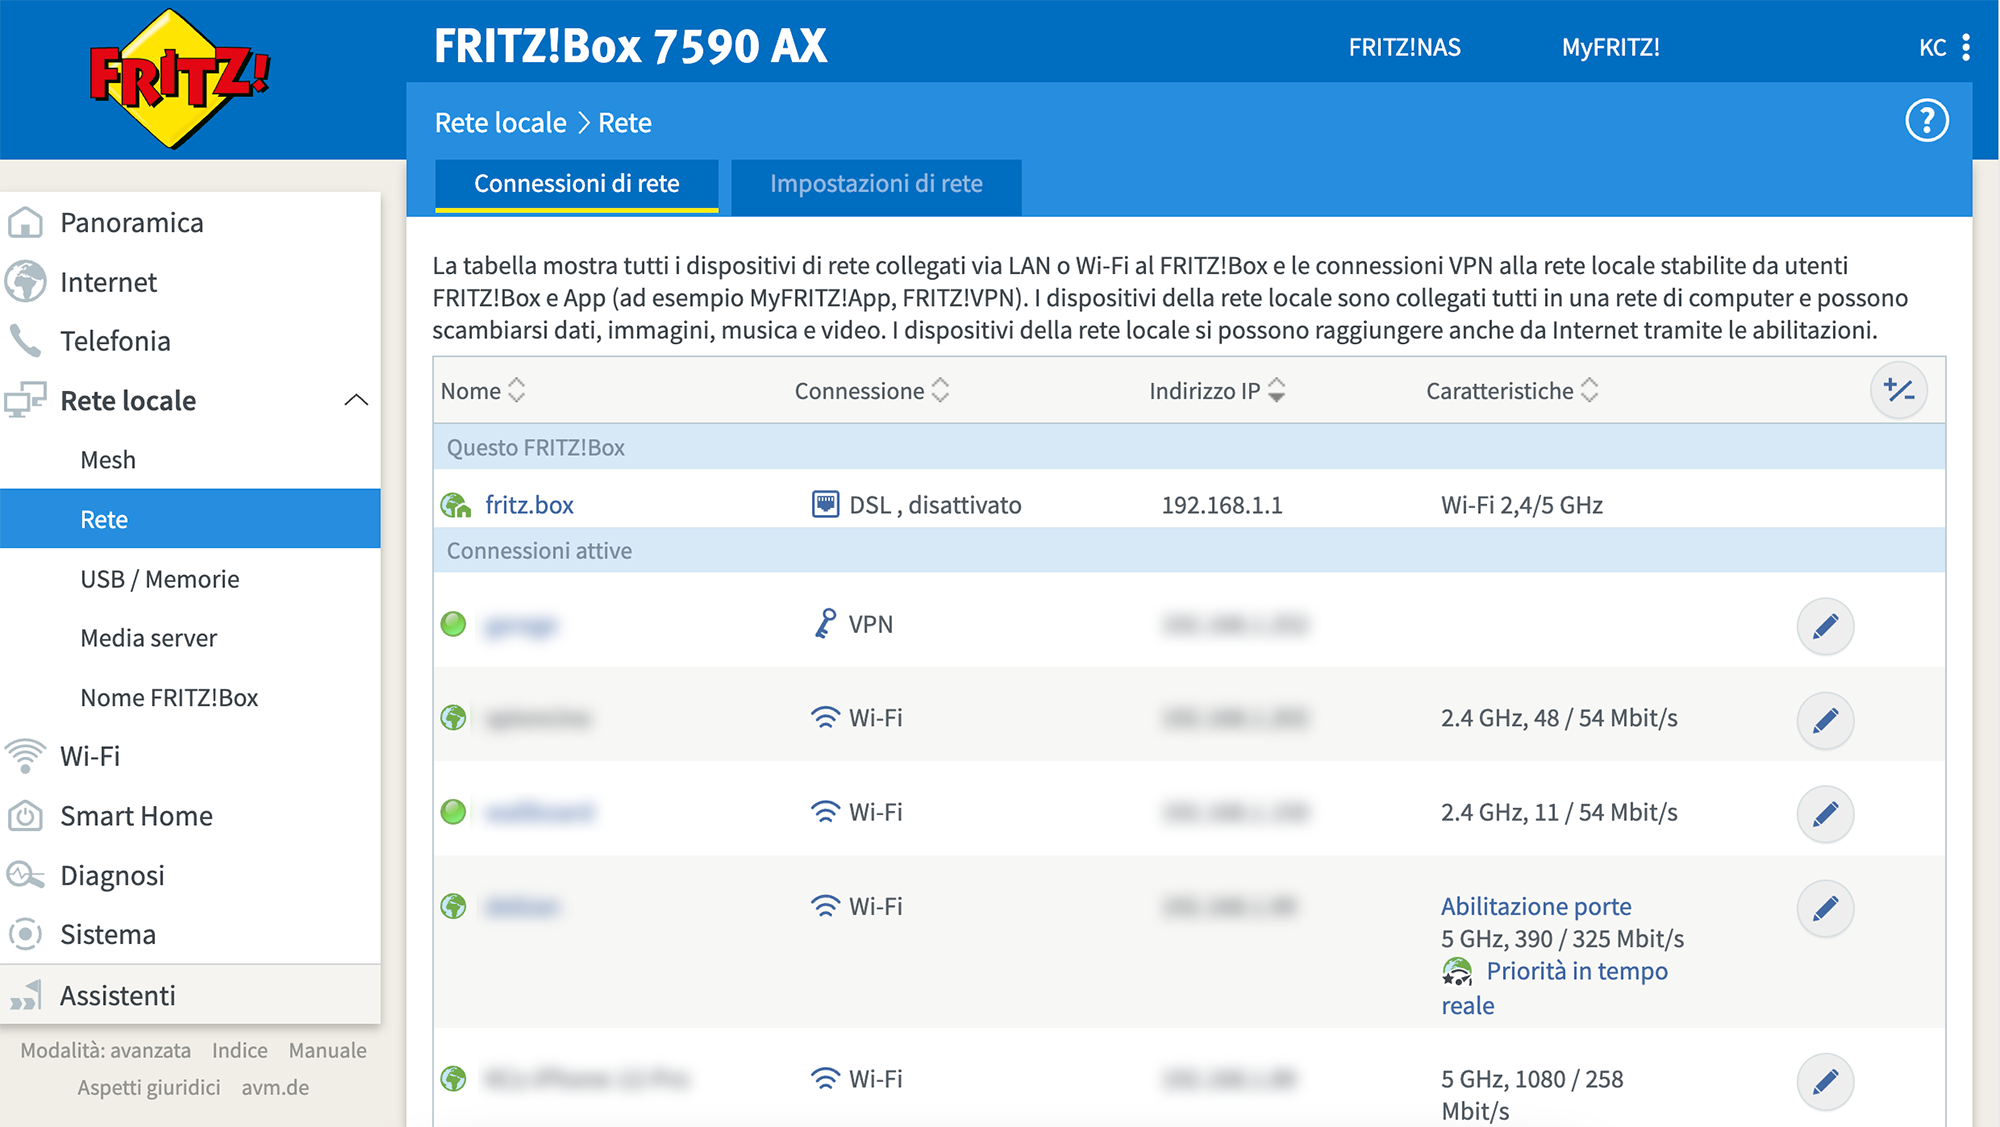
Task: Open Panoramica in the sidebar
Action: click(131, 222)
